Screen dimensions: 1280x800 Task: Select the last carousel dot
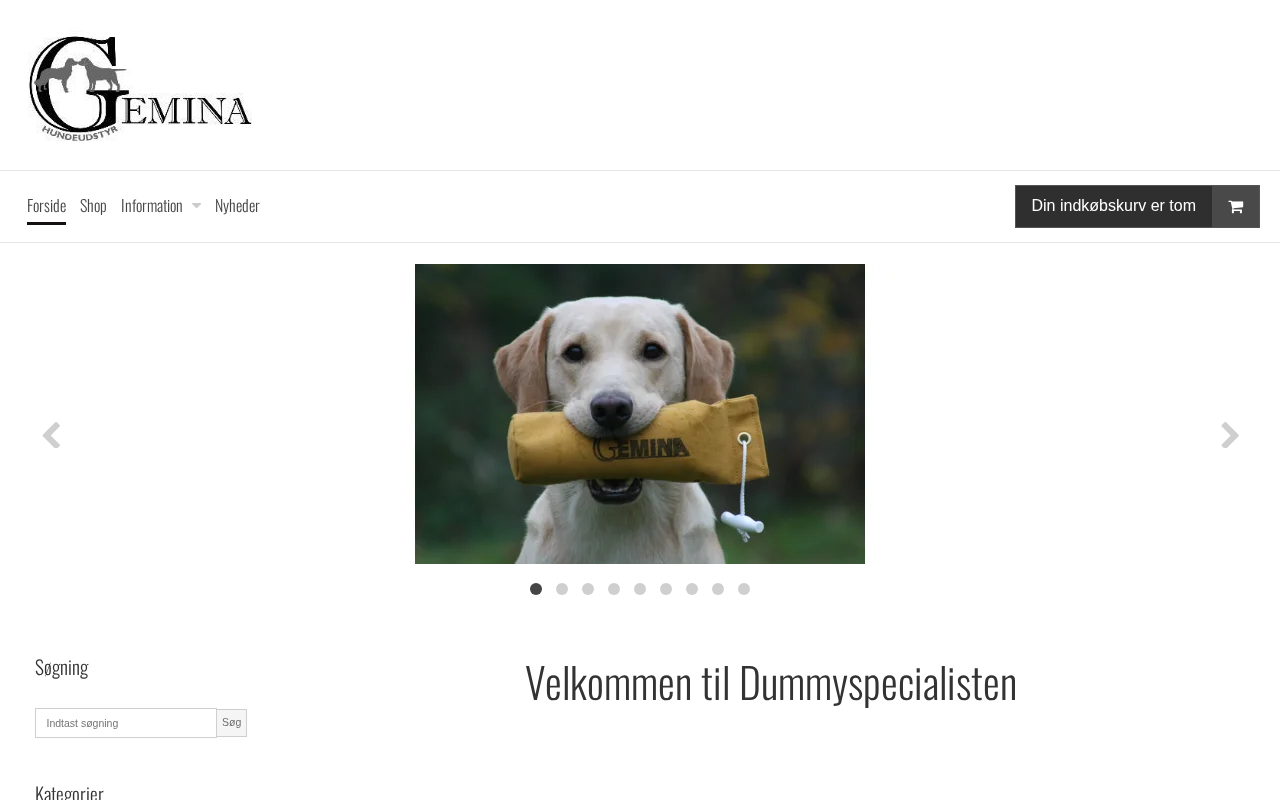(x=744, y=589)
